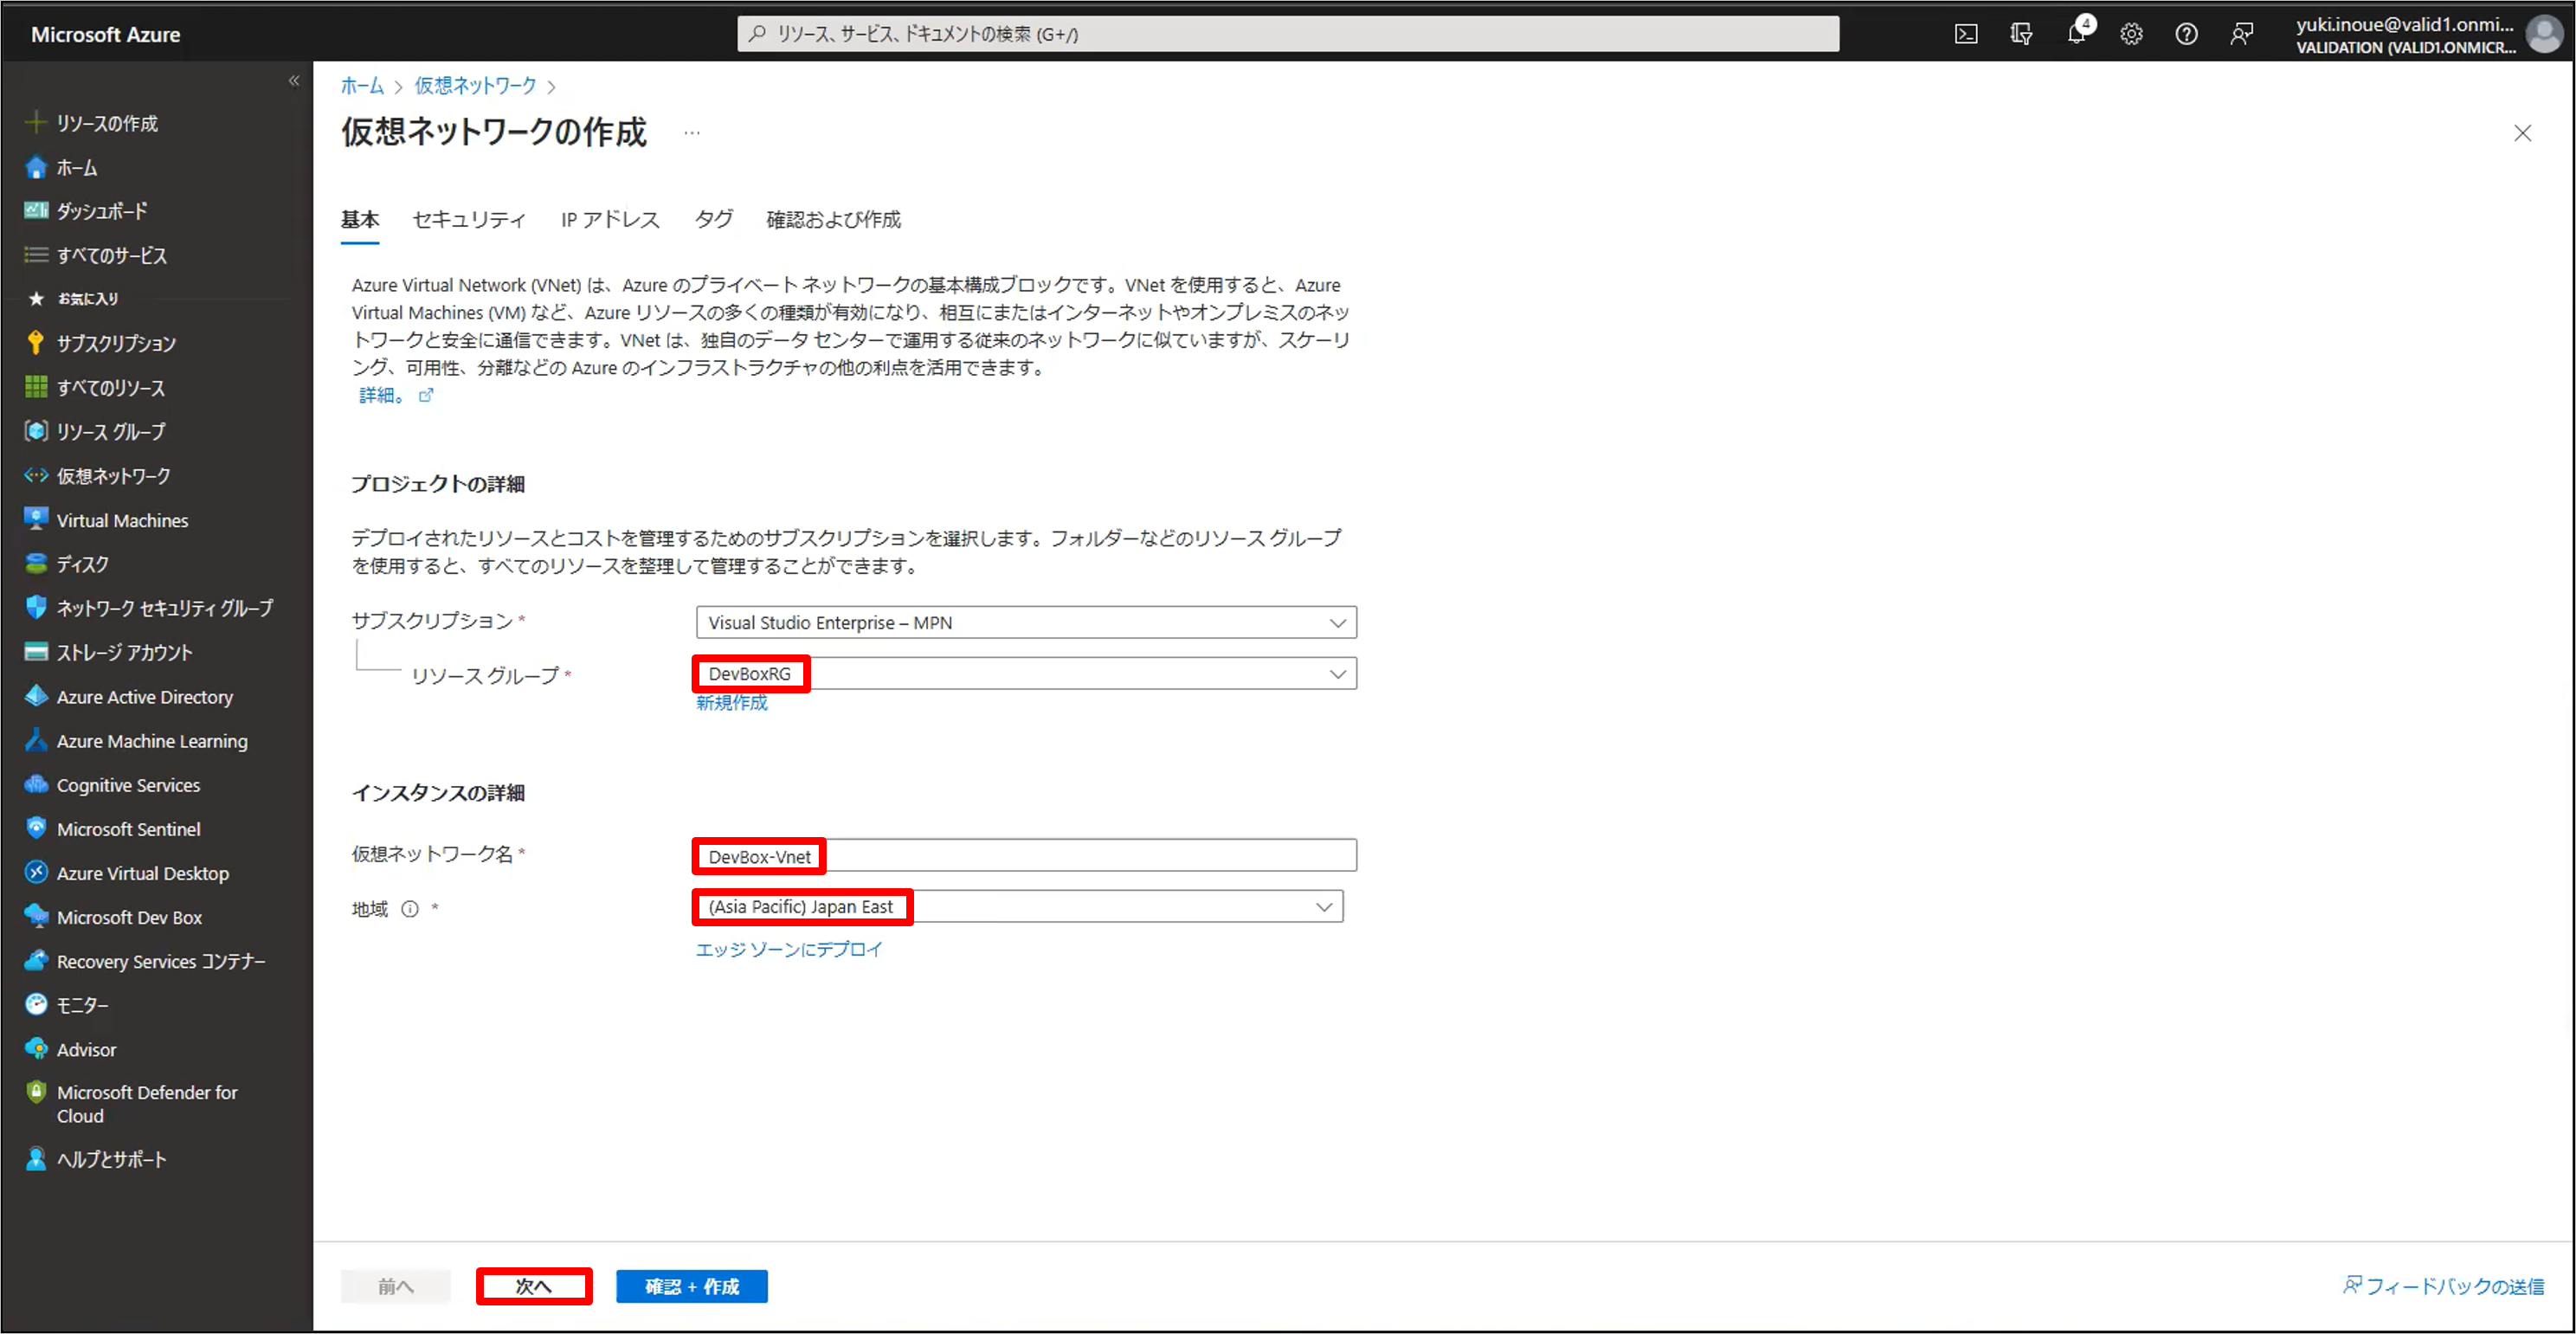Viewport: 2576px width, 1334px height.
Task: Open notifications bell icon
Action: (2077, 34)
